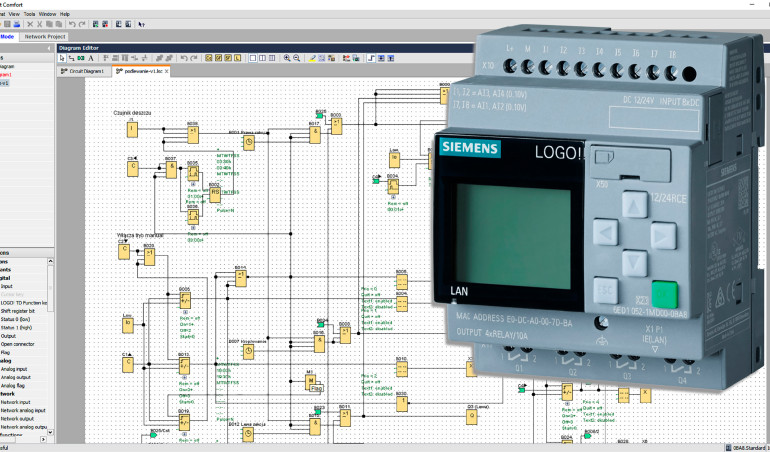Switch to the Circuit Diagram1 tab
Image resolution: width=770 pixels, height=452 pixels.
[x=83, y=72]
